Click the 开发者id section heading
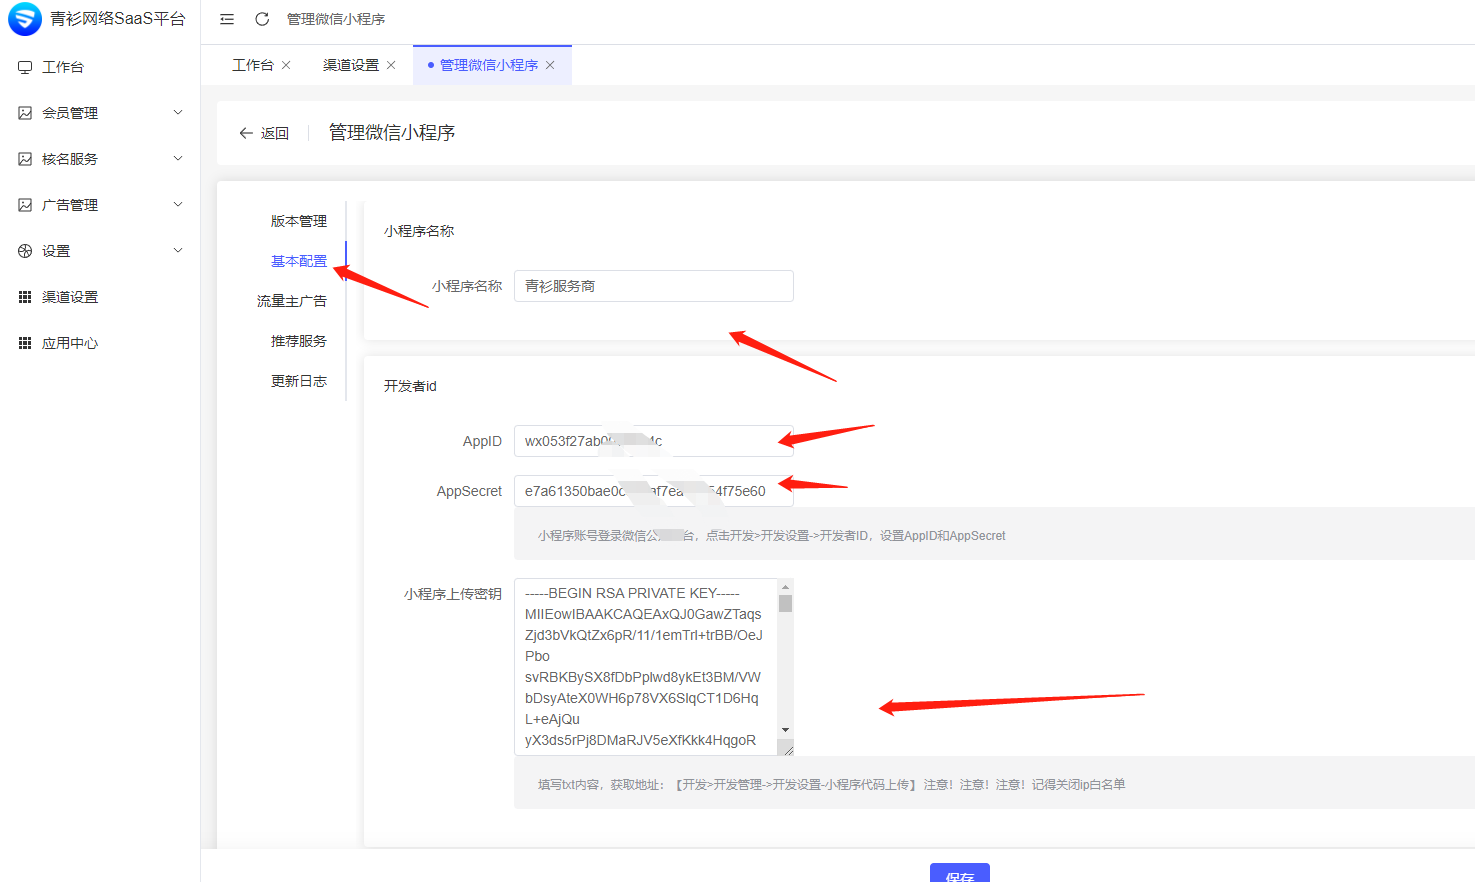 [410, 386]
